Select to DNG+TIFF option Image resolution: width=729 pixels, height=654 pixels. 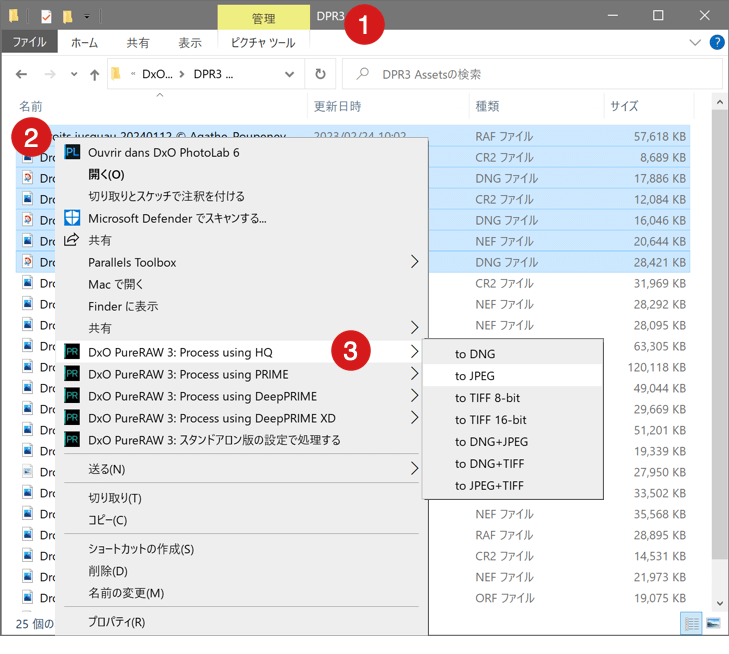click(513, 463)
